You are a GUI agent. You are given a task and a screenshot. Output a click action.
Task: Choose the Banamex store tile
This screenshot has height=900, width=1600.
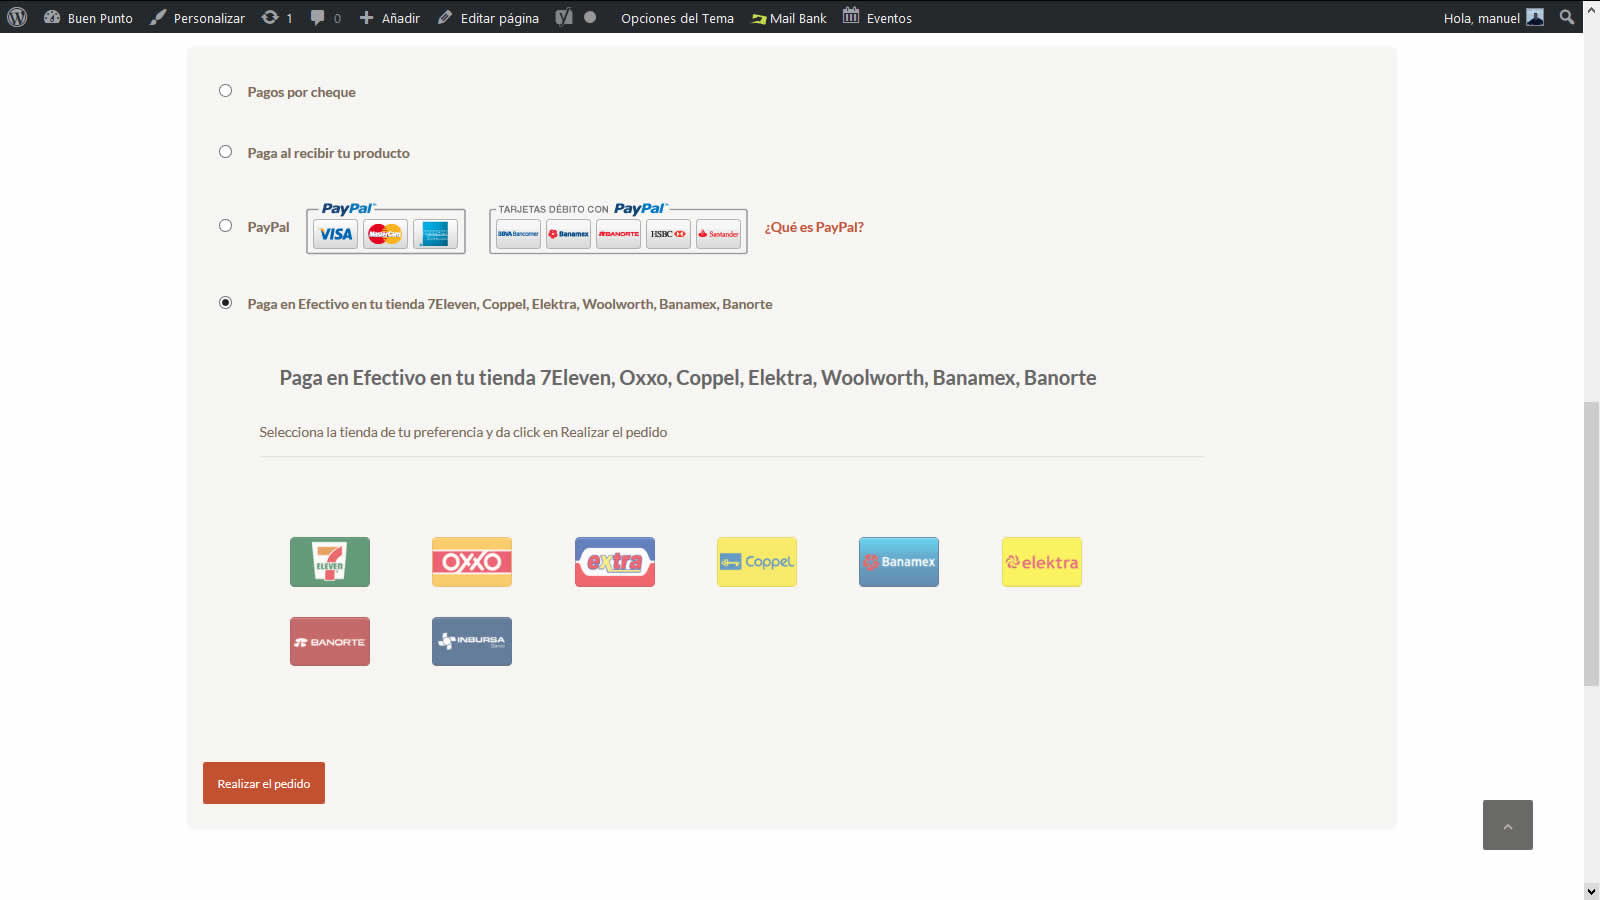pyautogui.click(x=899, y=562)
